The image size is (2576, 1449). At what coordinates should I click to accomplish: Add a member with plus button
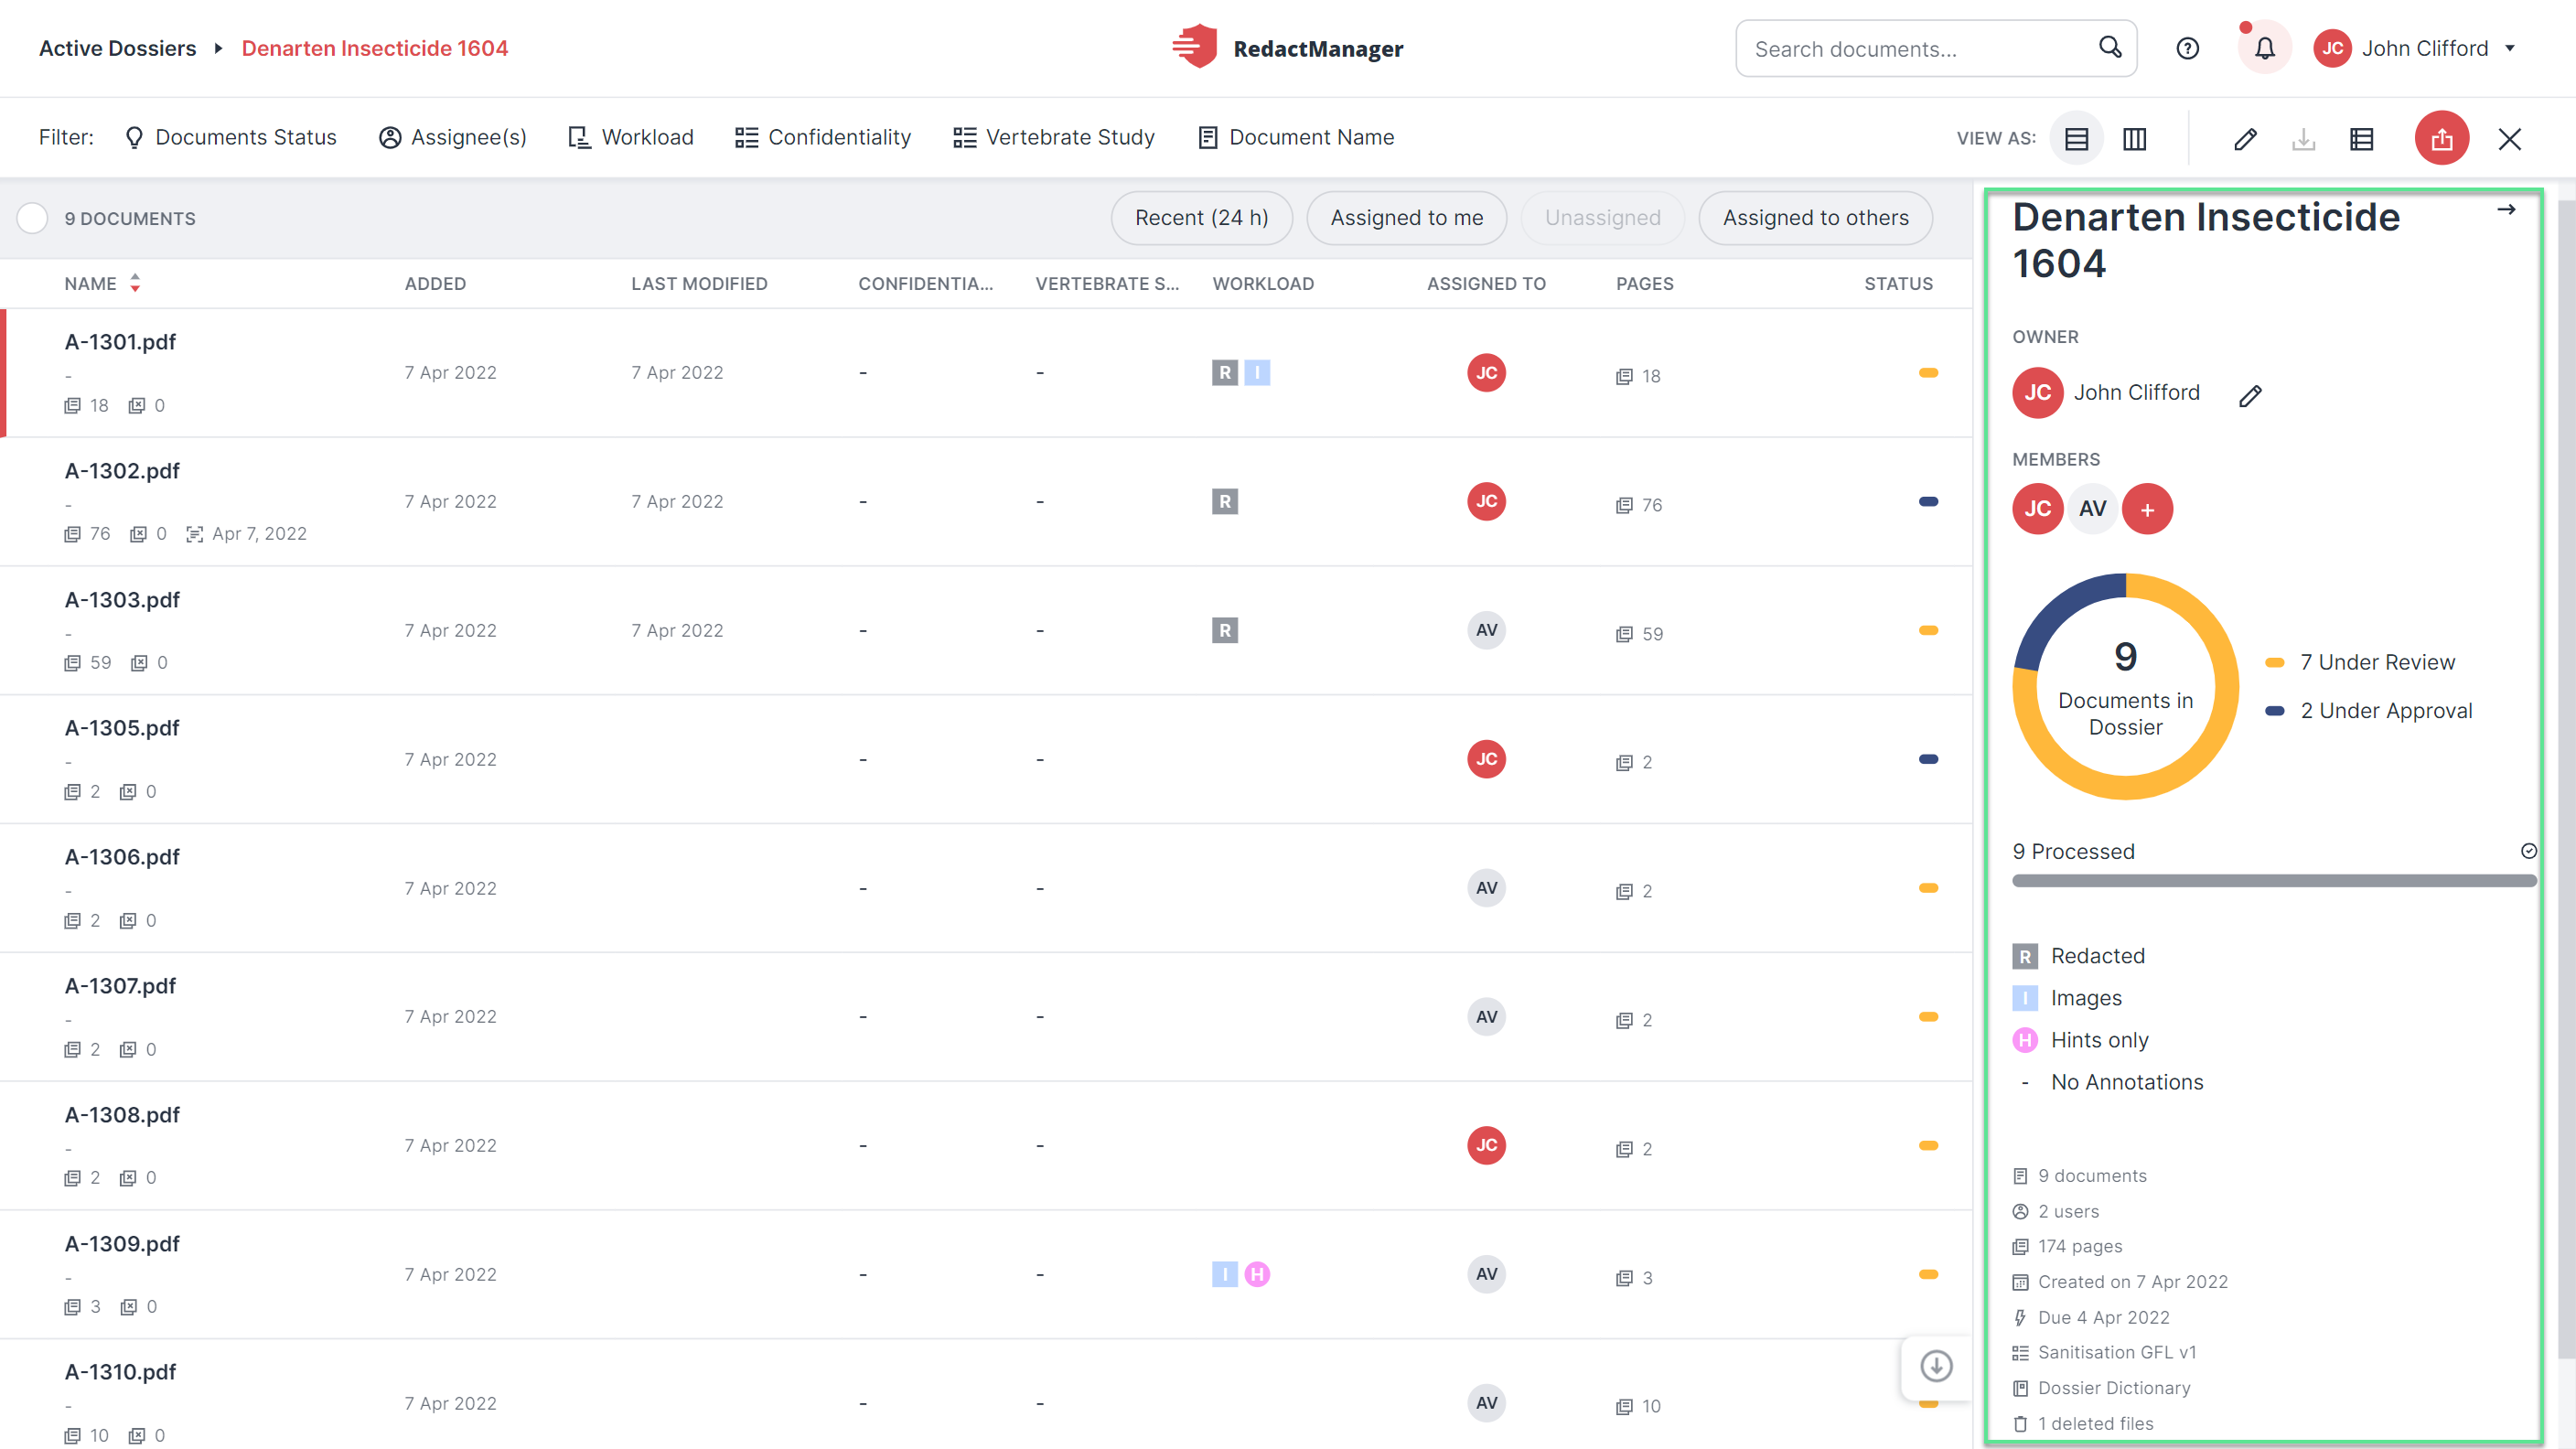(2147, 509)
